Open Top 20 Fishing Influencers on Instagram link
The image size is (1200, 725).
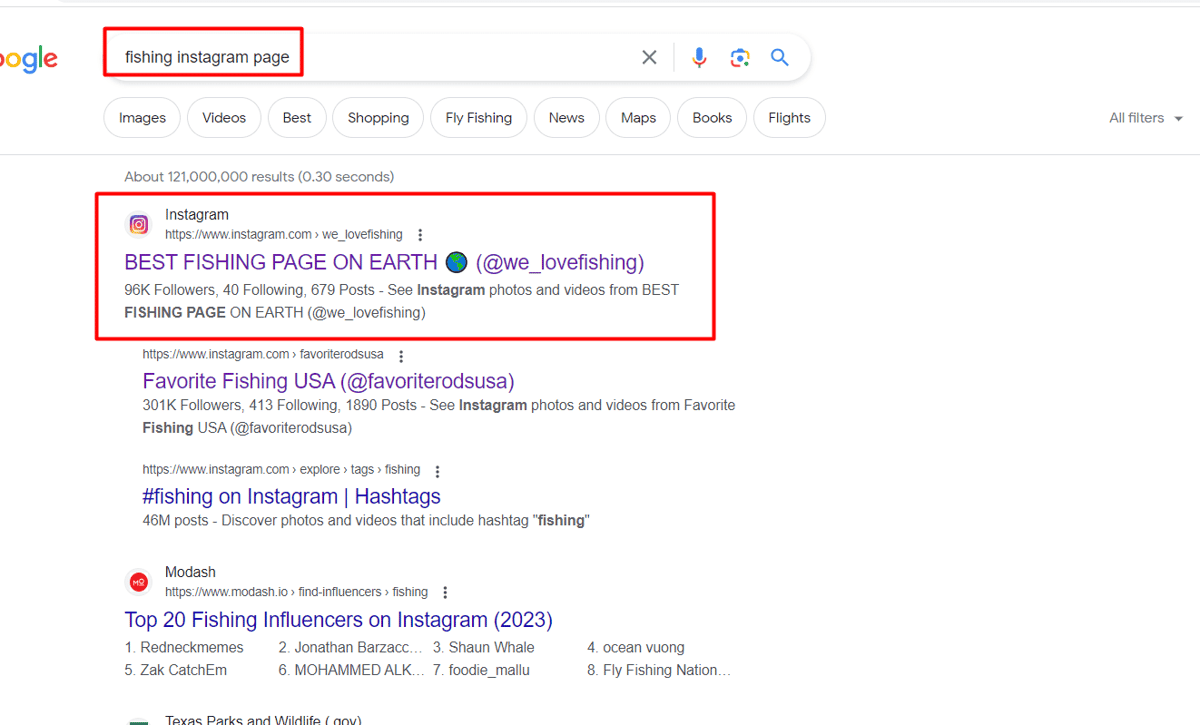338,620
